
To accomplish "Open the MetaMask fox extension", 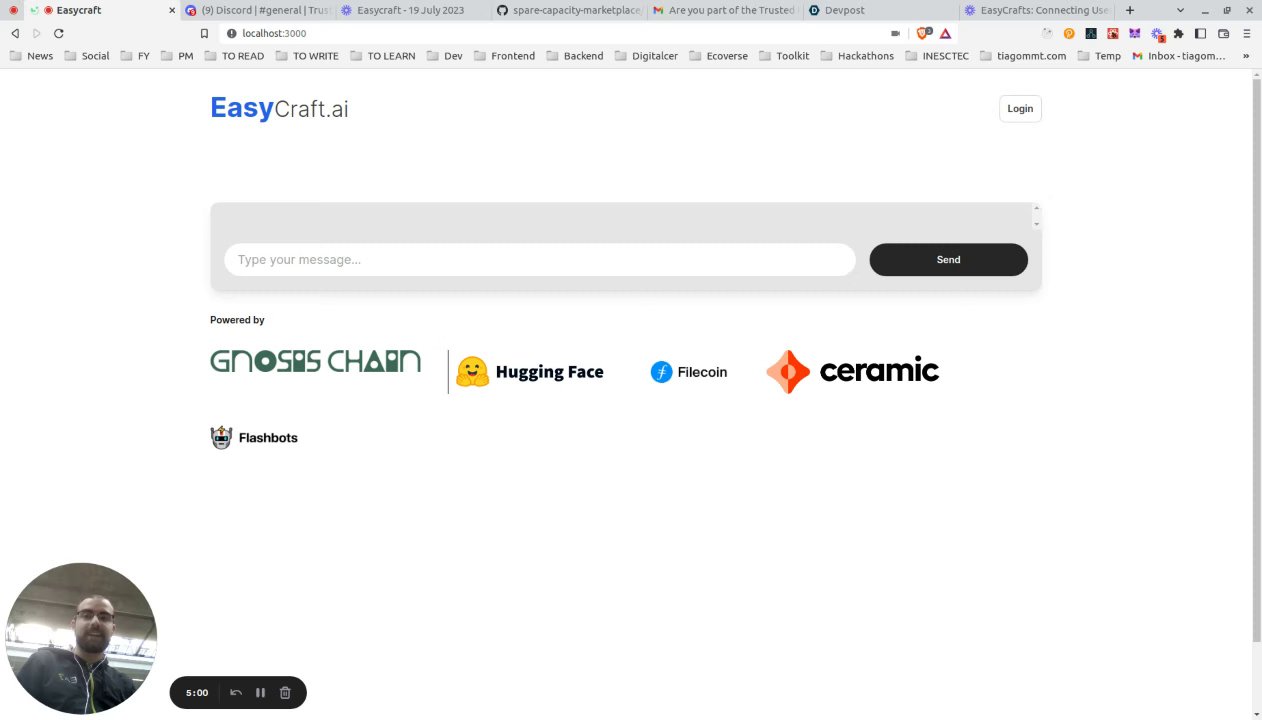I will 1135,33.
